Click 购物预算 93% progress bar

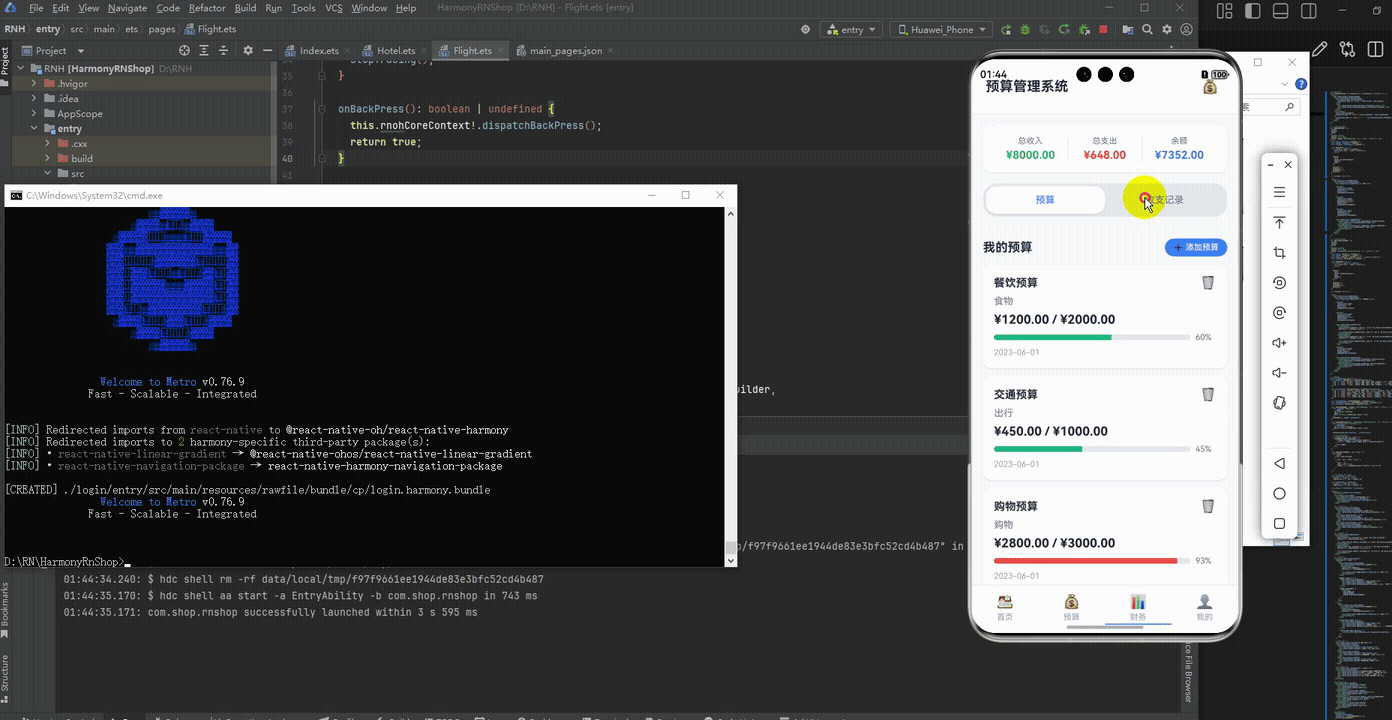tap(1091, 561)
